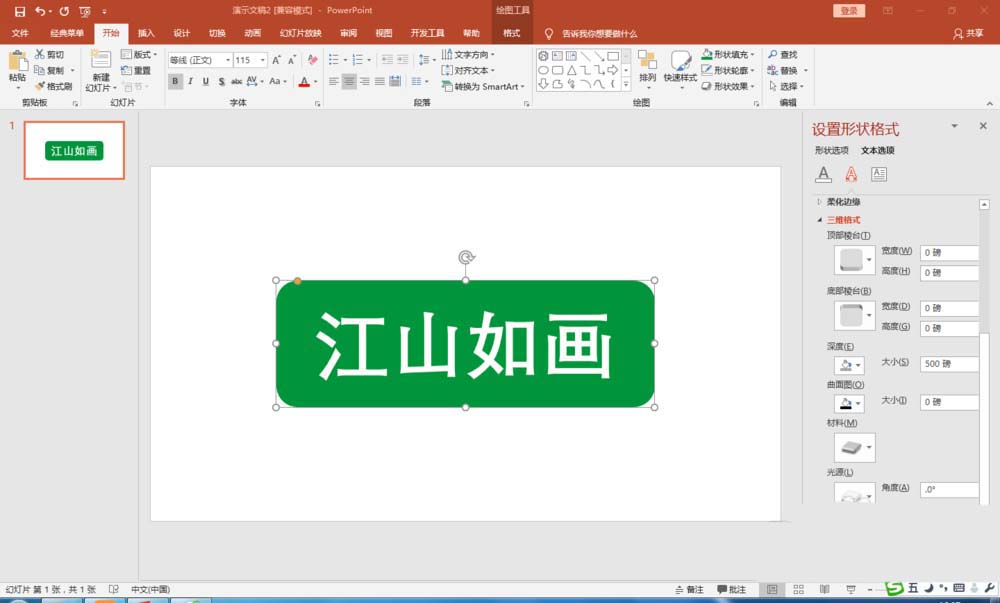Open the Animations (动画) tab
The image size is (1000, 603).
click(253, 33)
